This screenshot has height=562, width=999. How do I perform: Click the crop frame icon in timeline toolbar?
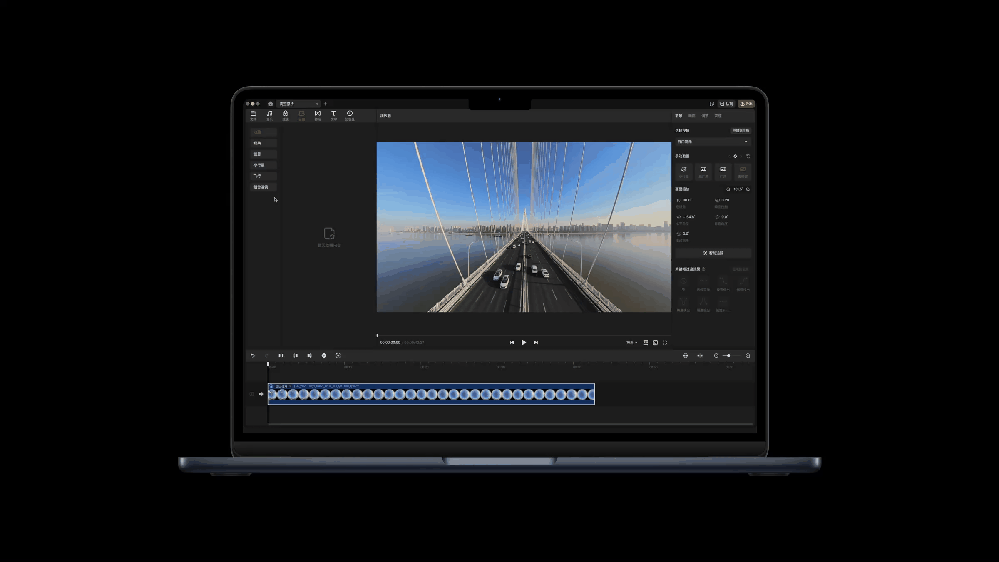point(338,356)
